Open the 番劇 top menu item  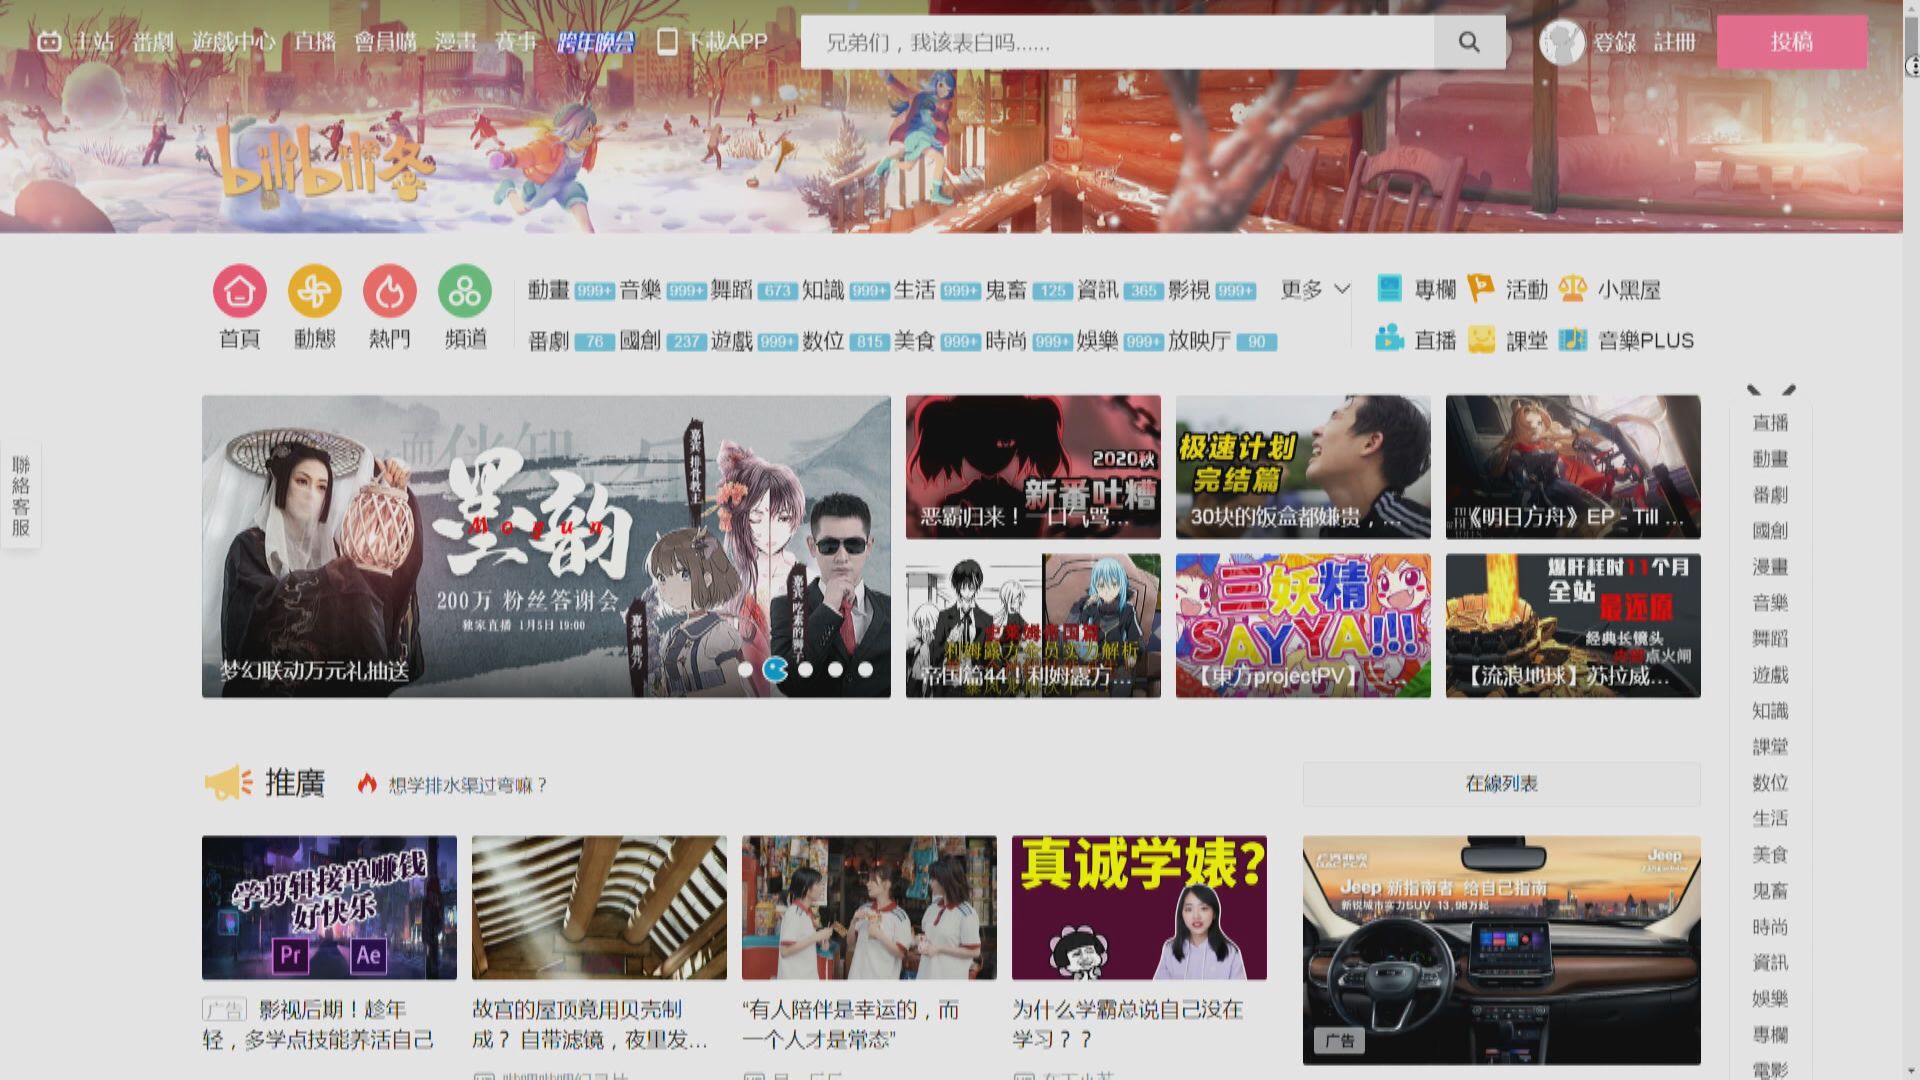[x=153, y=42]
